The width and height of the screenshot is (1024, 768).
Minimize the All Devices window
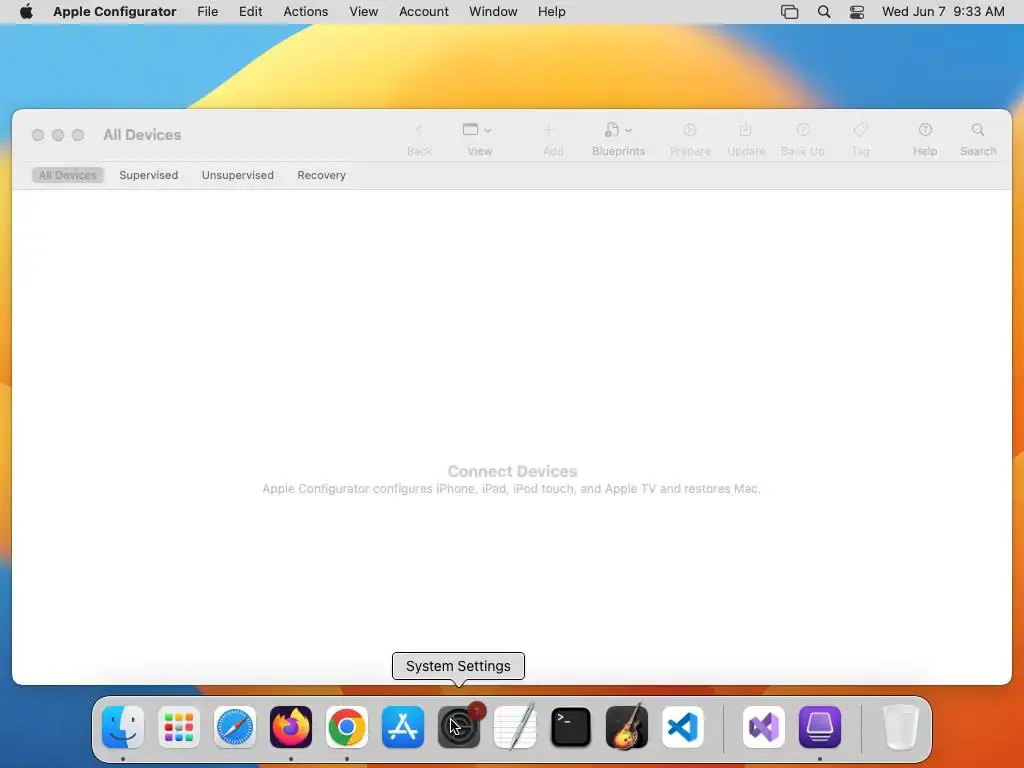tap(58, 135)
